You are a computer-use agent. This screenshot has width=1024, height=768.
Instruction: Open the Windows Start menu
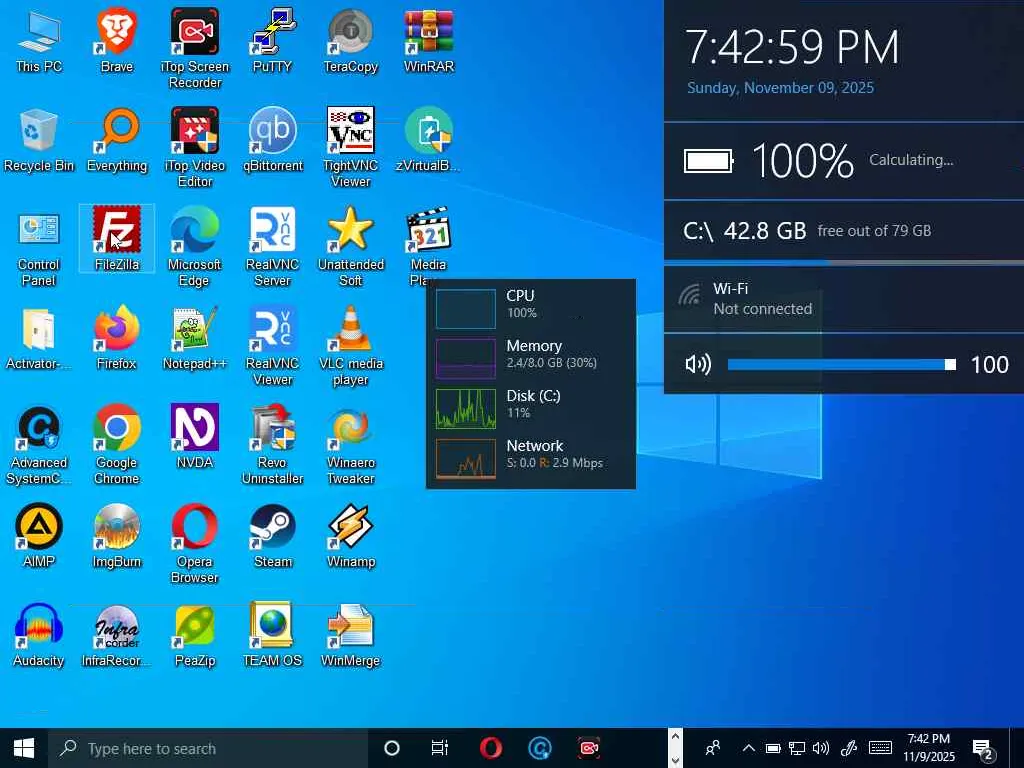click(24, 748)
